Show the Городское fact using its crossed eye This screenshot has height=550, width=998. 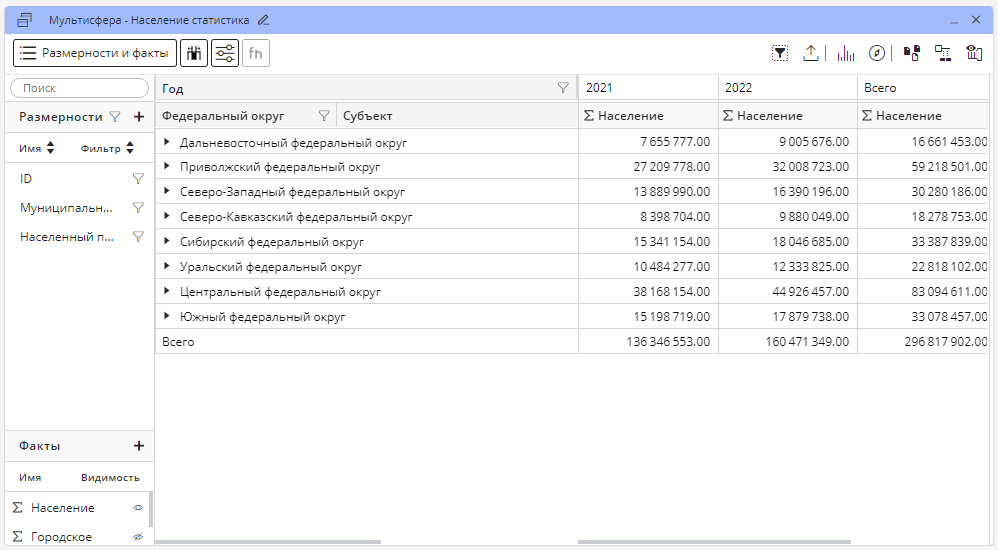139,537
